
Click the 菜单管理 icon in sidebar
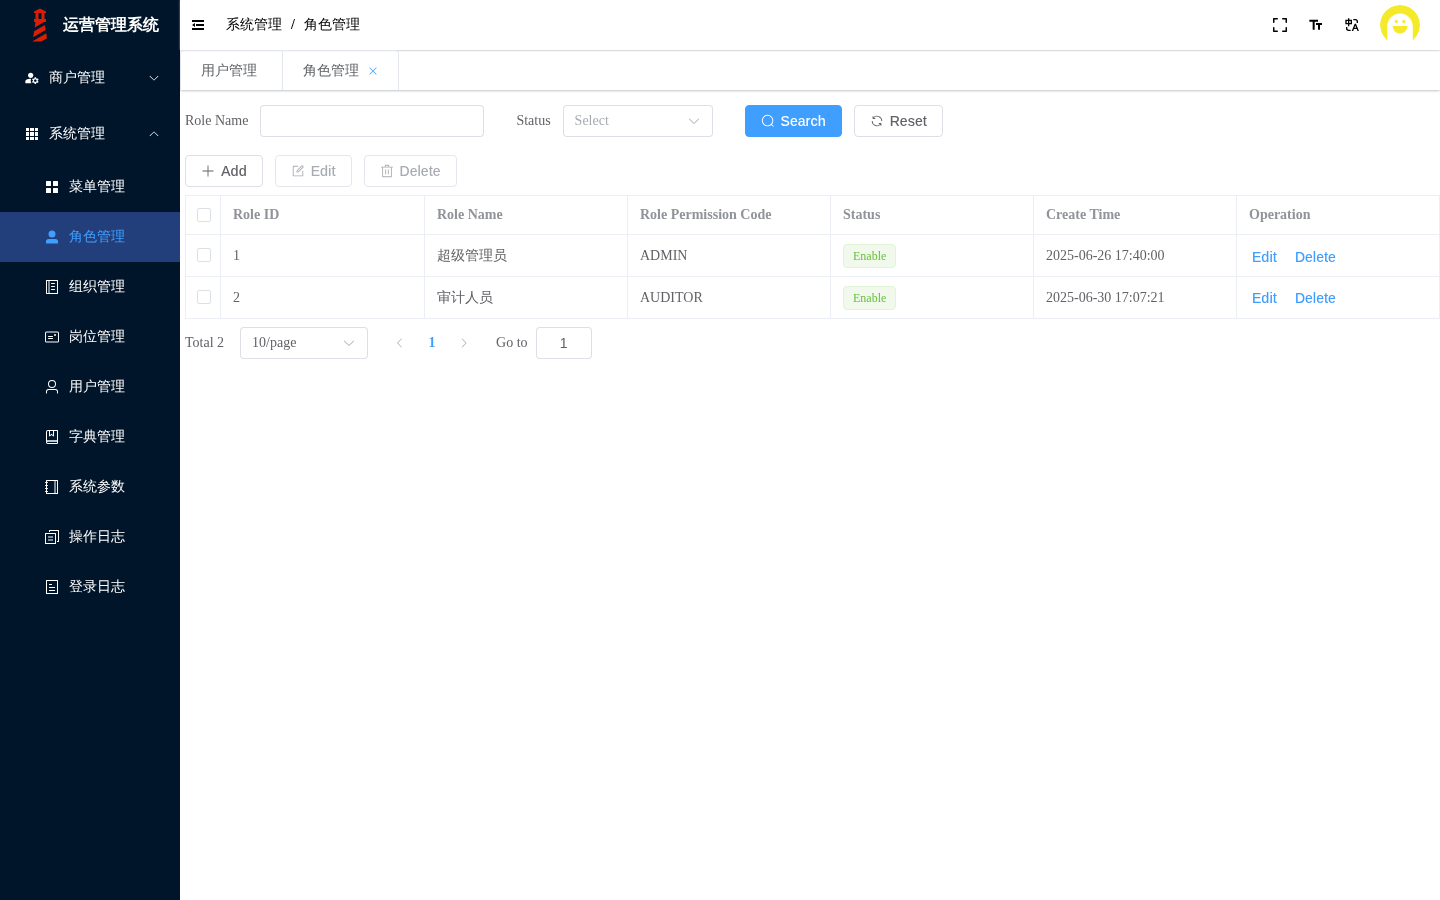click(52, 187)
